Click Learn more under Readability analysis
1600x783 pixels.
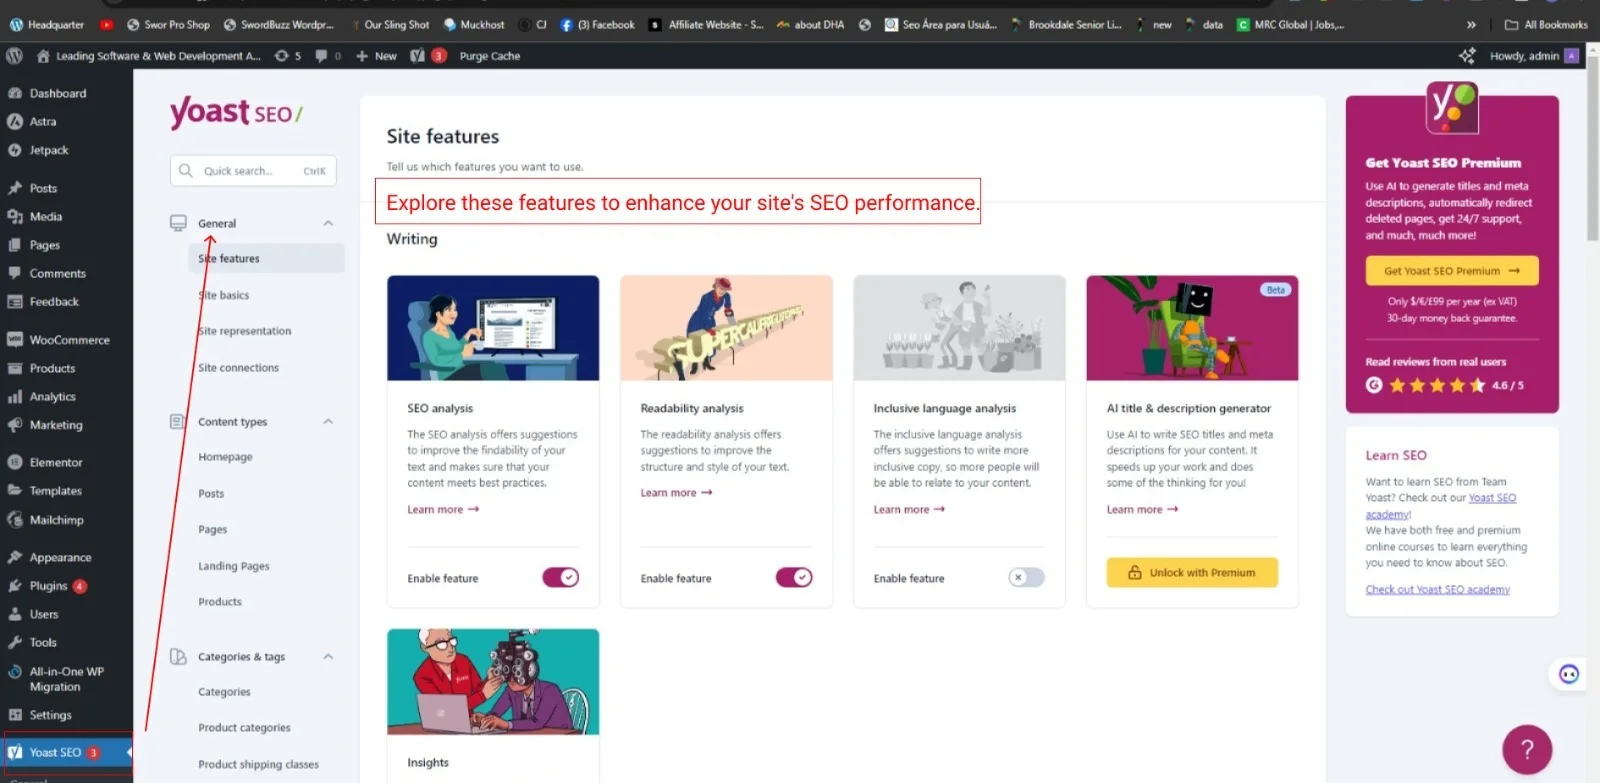tap(676, 493)
